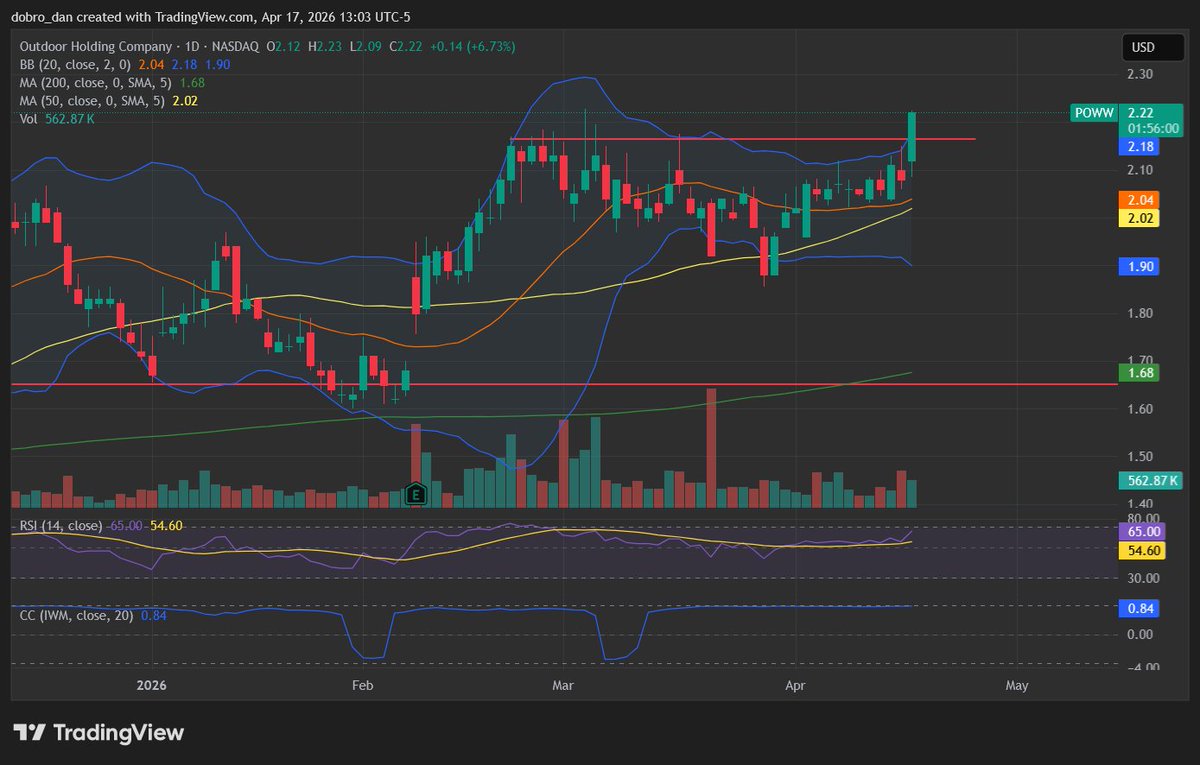Click the 1.60 price scale label
Image resolution: width=1200 pixels, height=765 pixels.
coord(1139,409)
